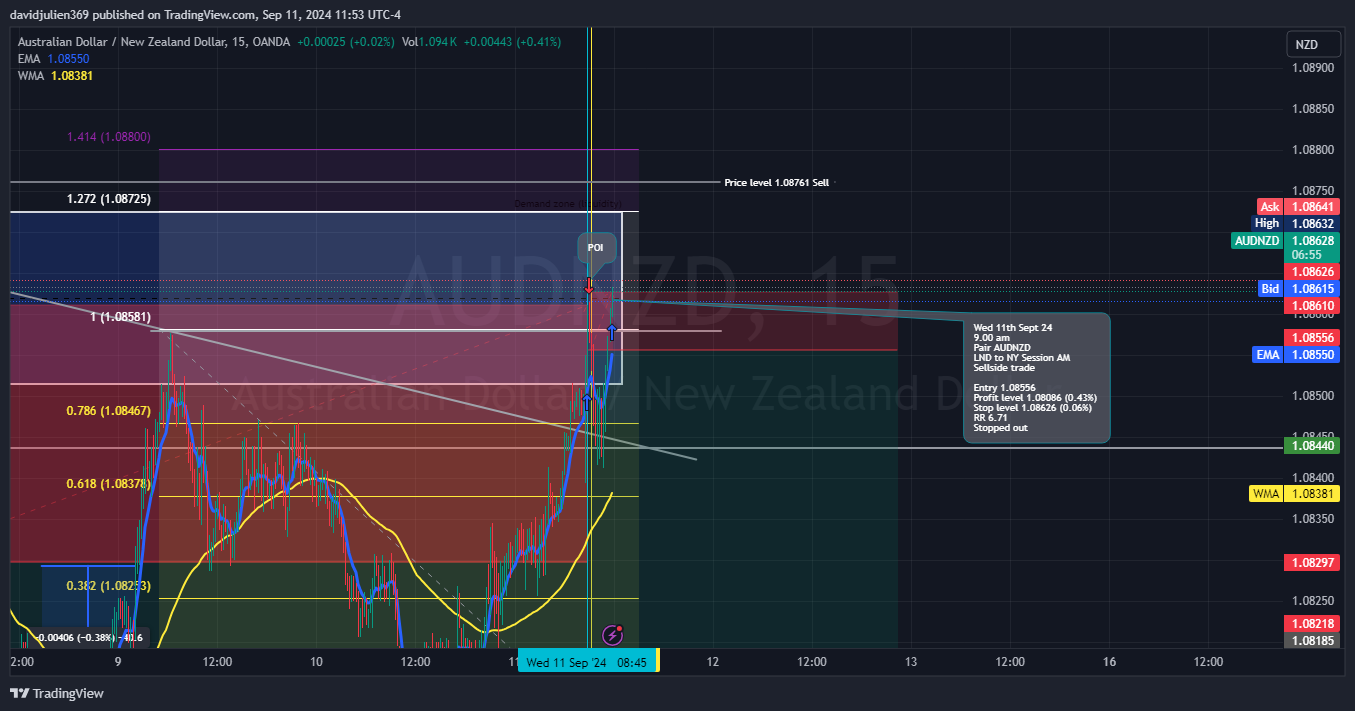The image size is (1355, 711).
Task: Click the 1.272 (1.08725) Fibonacci label
Action: click(109, 199)
